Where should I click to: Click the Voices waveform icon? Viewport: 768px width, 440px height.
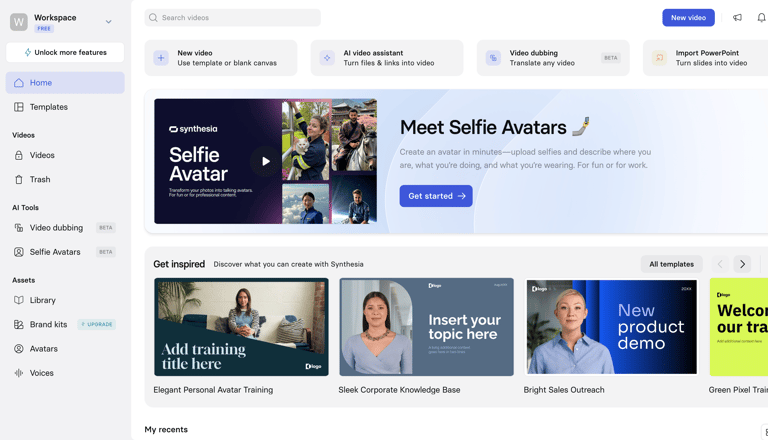[19, 373]
